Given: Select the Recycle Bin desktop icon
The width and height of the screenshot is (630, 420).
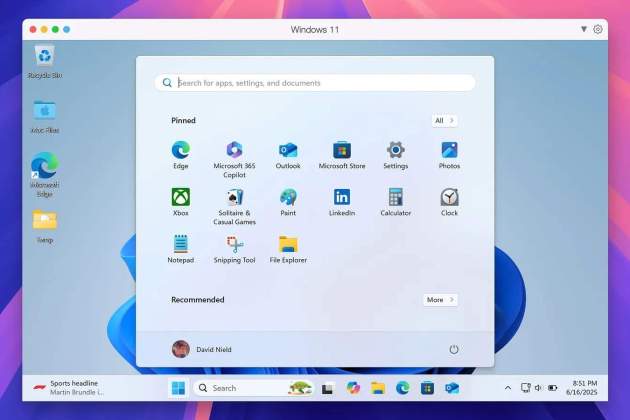Looking at the screenshot, I should (x=45, y=62).
